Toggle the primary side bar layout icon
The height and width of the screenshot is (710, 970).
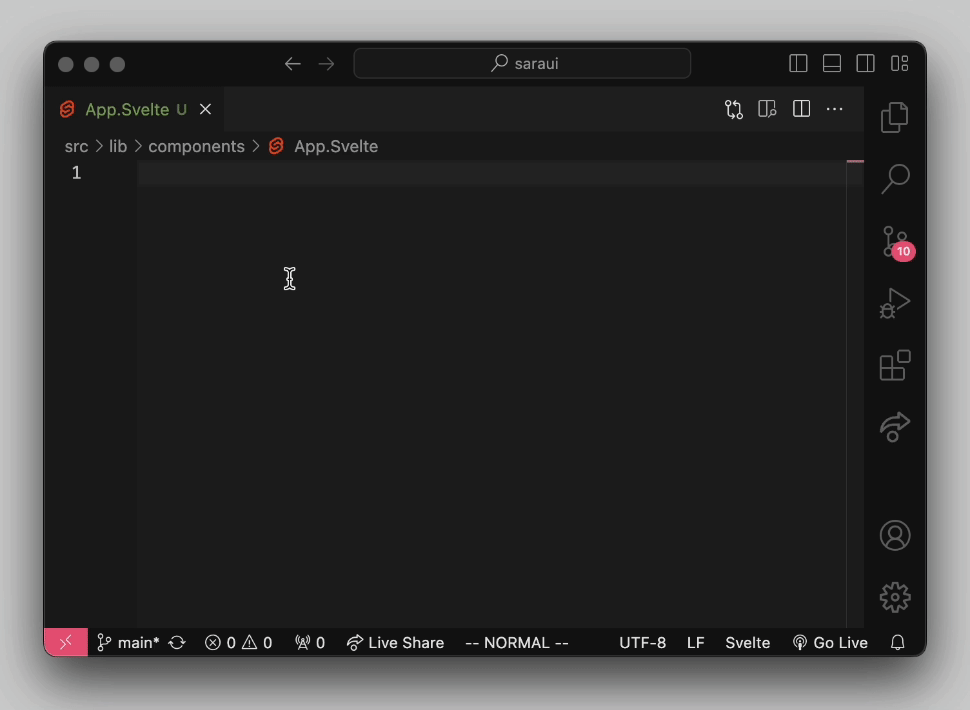click(798, 63)
